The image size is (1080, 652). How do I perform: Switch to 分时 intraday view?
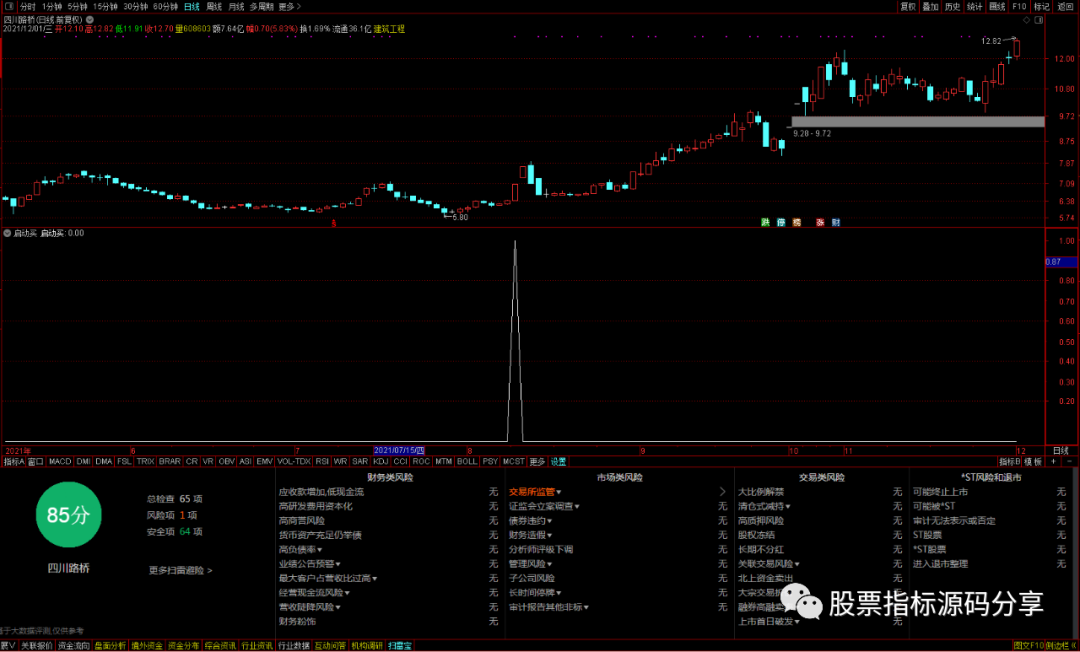pos(28,6)
